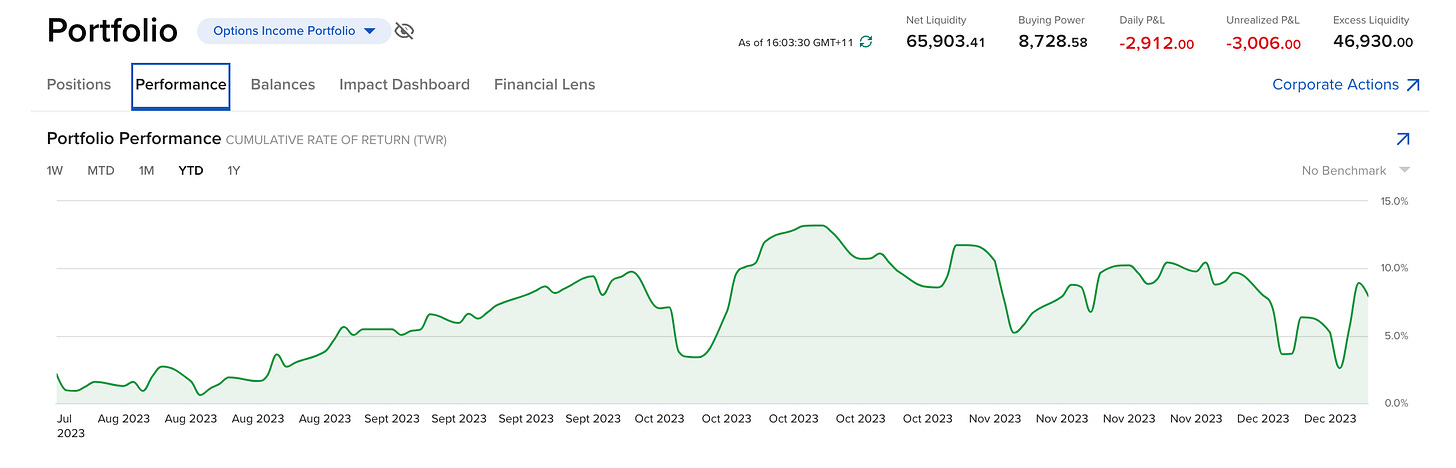Switch to the Balances tab
The image size is (1456, 468).
pyautogui.click(x=283, y=85)
